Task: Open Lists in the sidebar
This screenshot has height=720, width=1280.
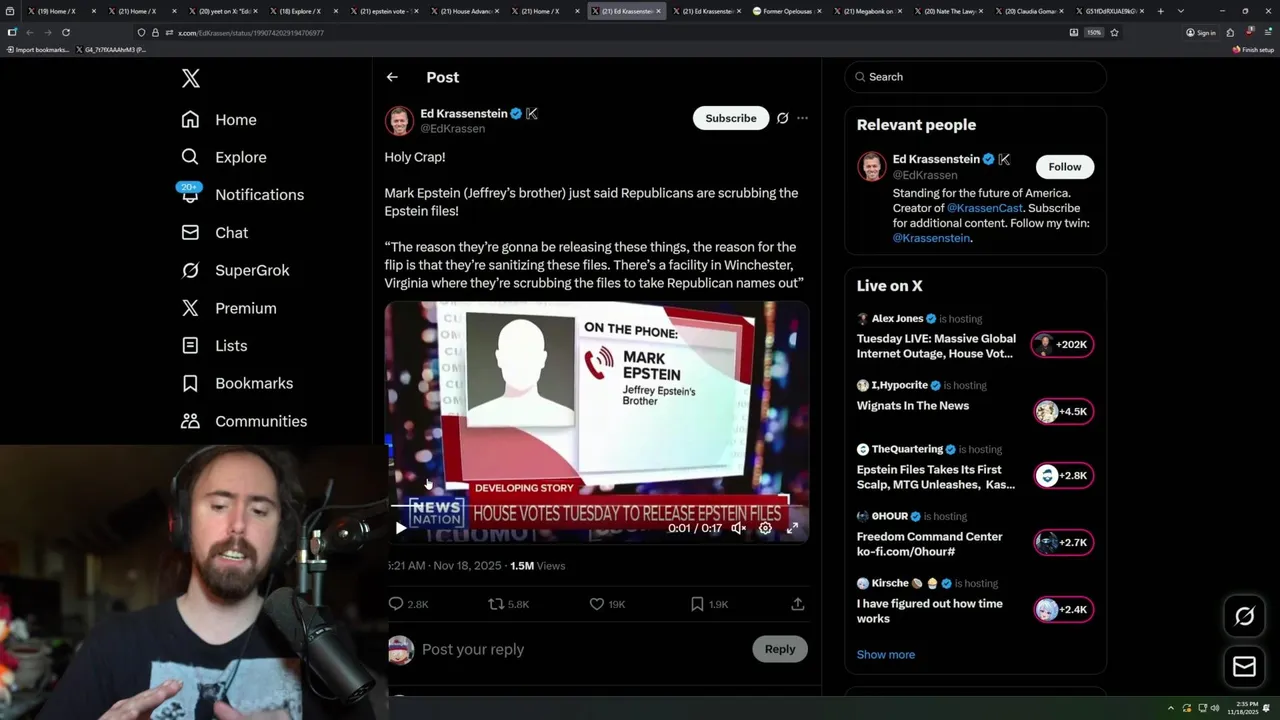Action: [213, 346]
